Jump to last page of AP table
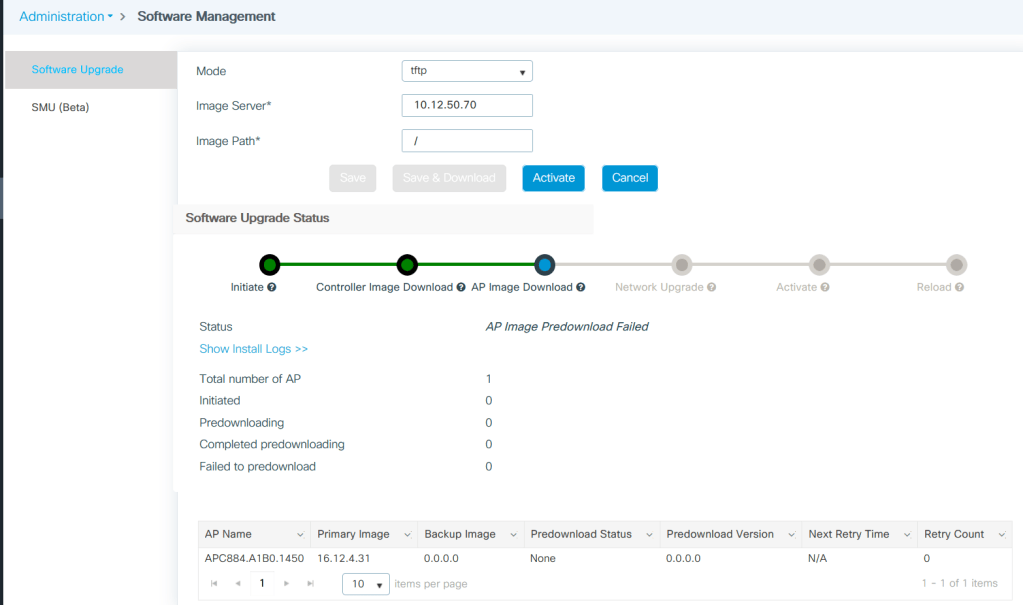 click(310, 583)
